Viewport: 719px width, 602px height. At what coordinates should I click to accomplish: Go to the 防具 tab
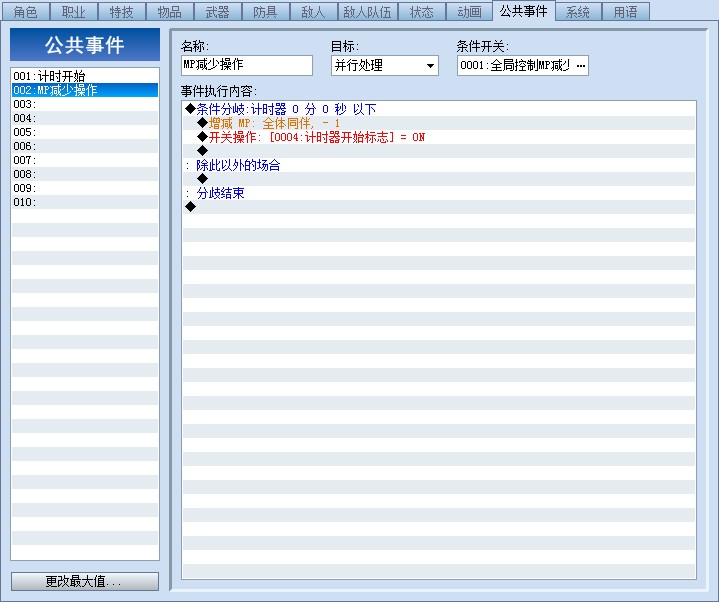[265, 11]
